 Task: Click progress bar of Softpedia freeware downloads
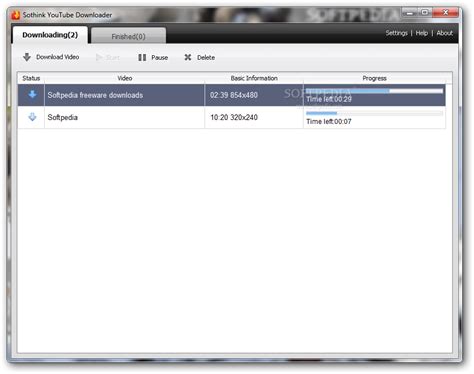374,91
